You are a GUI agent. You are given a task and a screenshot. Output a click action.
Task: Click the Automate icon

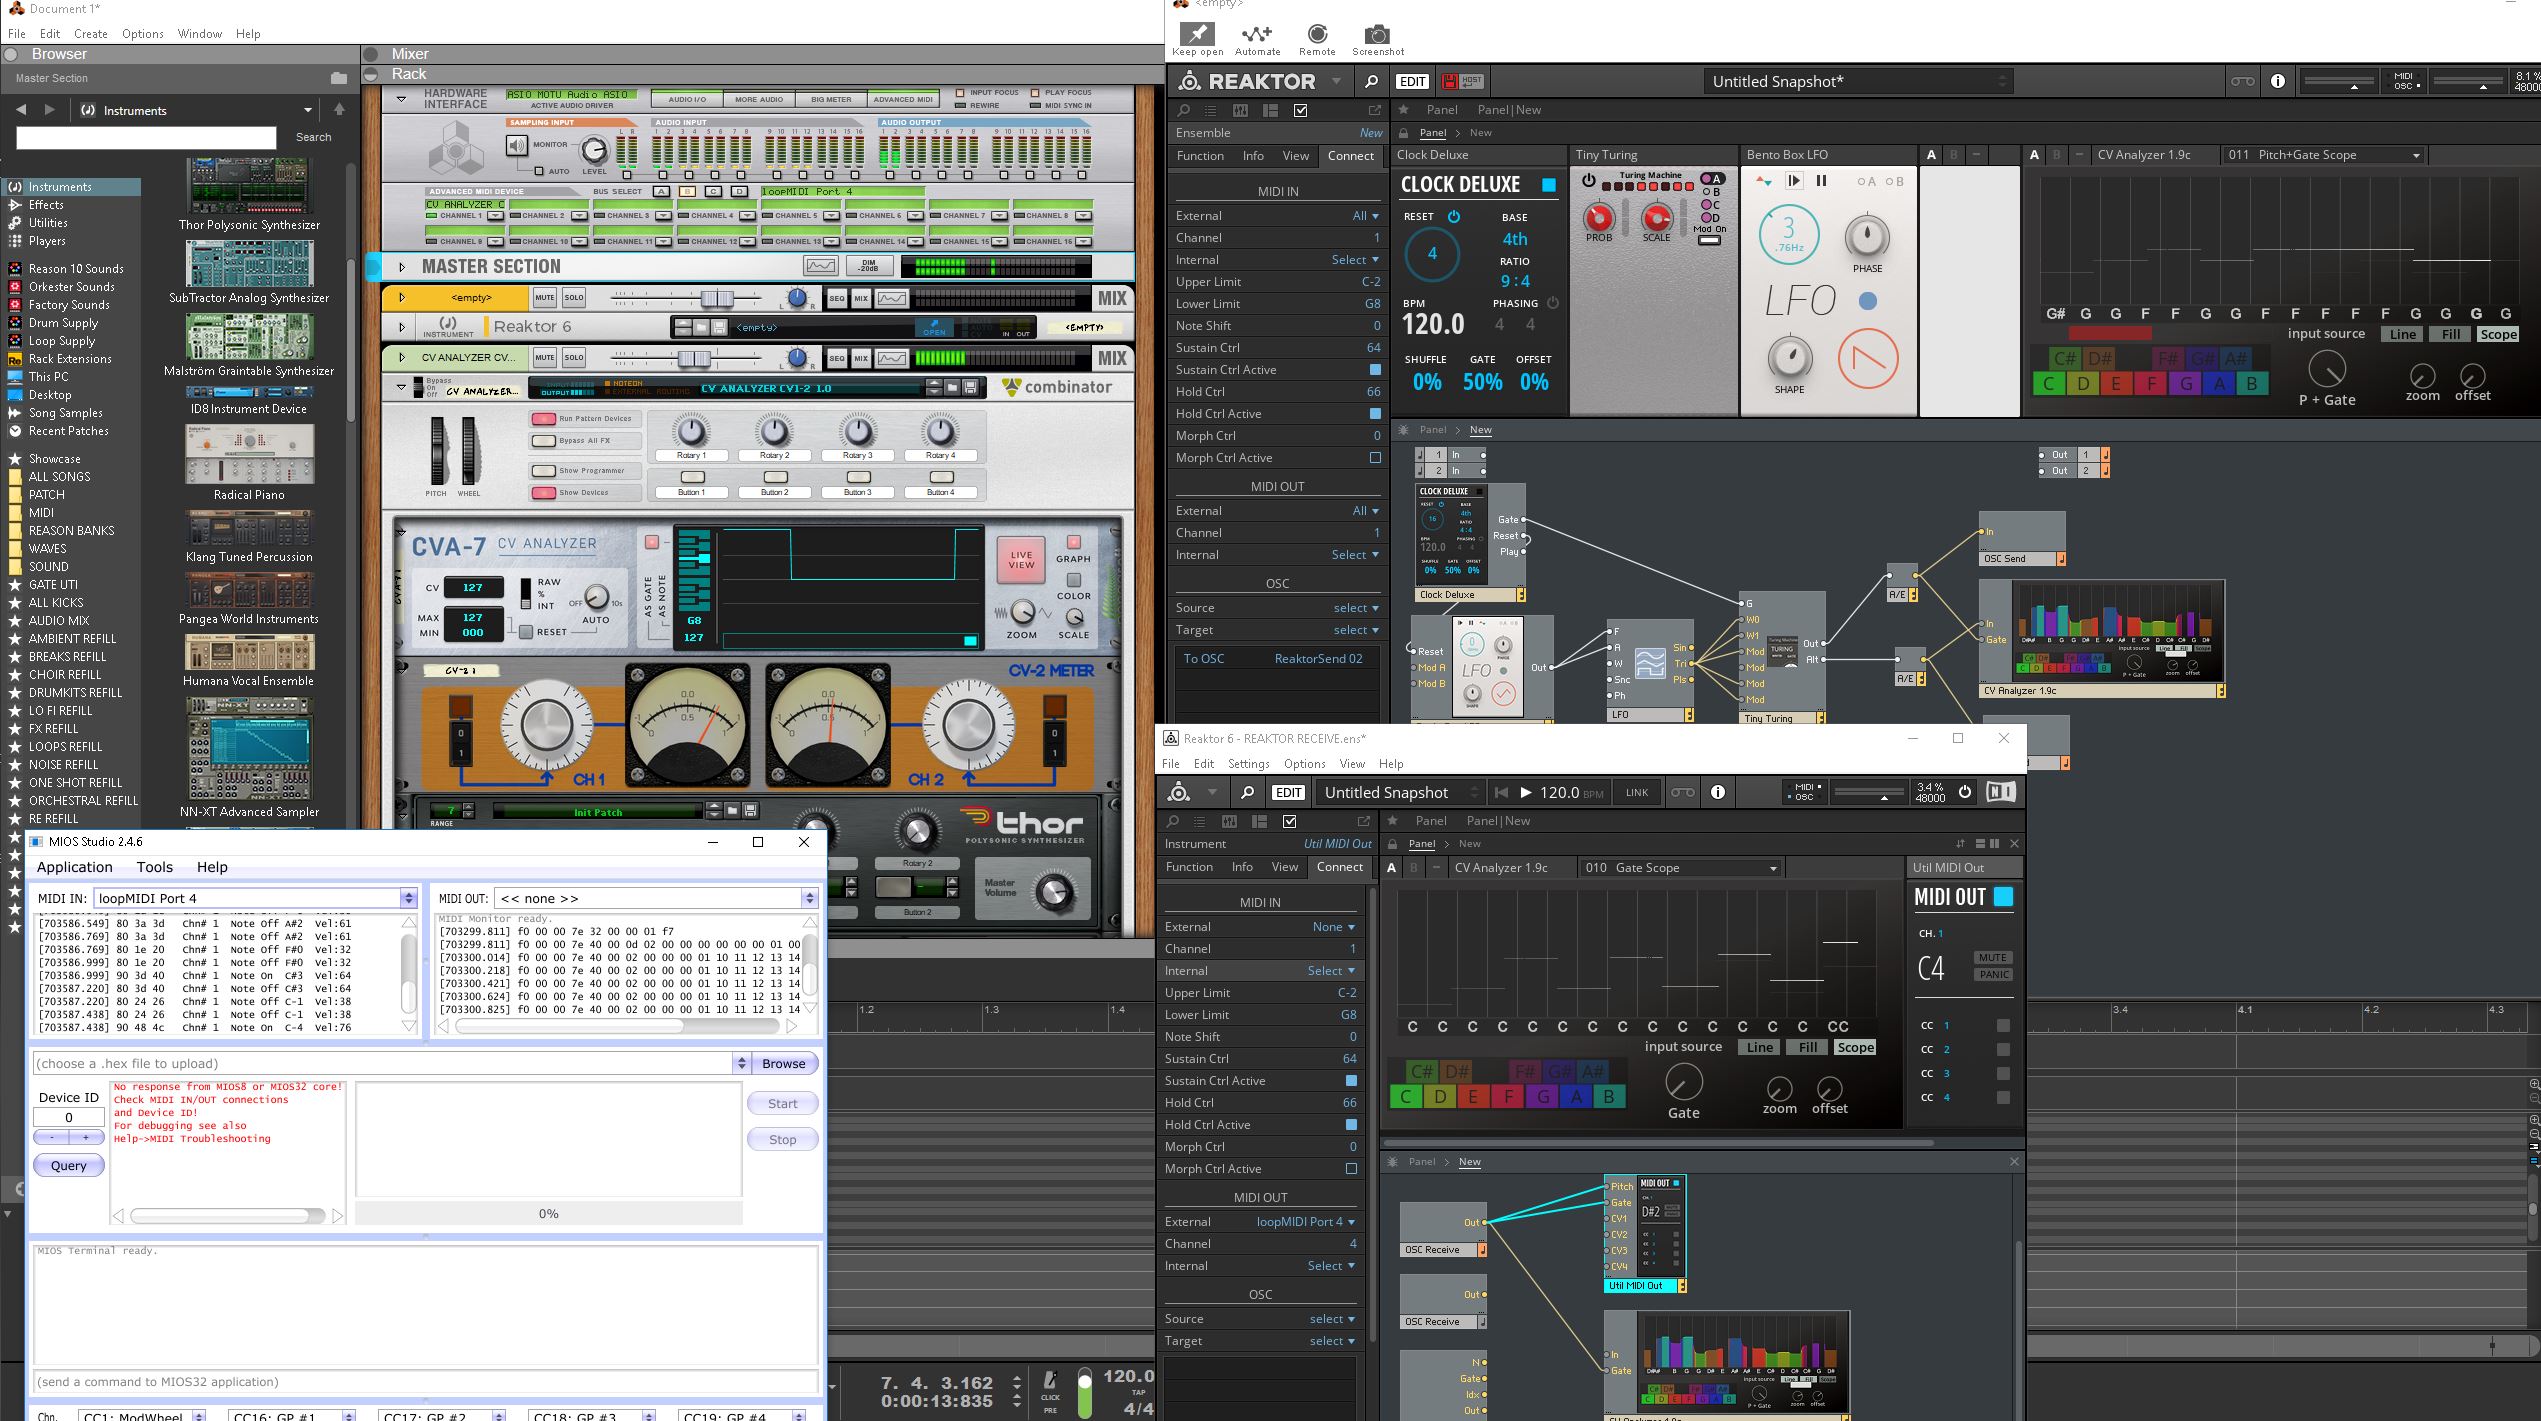click(x=1257, y=33)
